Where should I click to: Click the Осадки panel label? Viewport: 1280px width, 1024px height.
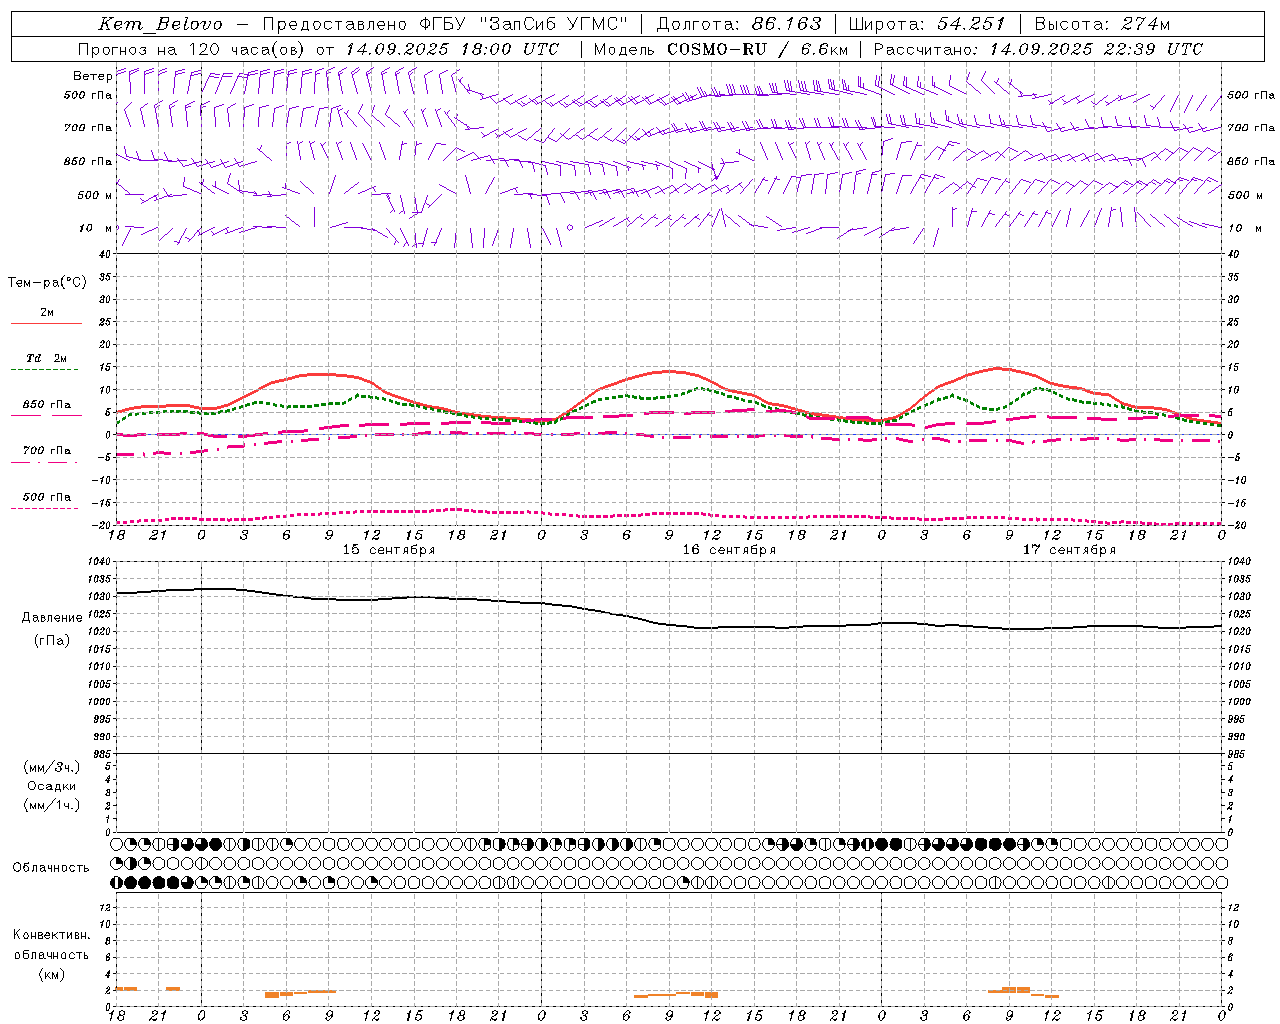52,786
